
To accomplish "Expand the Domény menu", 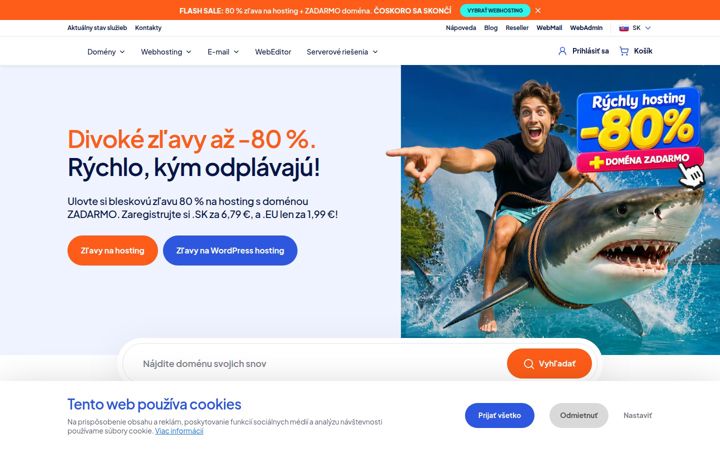I will click(106, 52).
